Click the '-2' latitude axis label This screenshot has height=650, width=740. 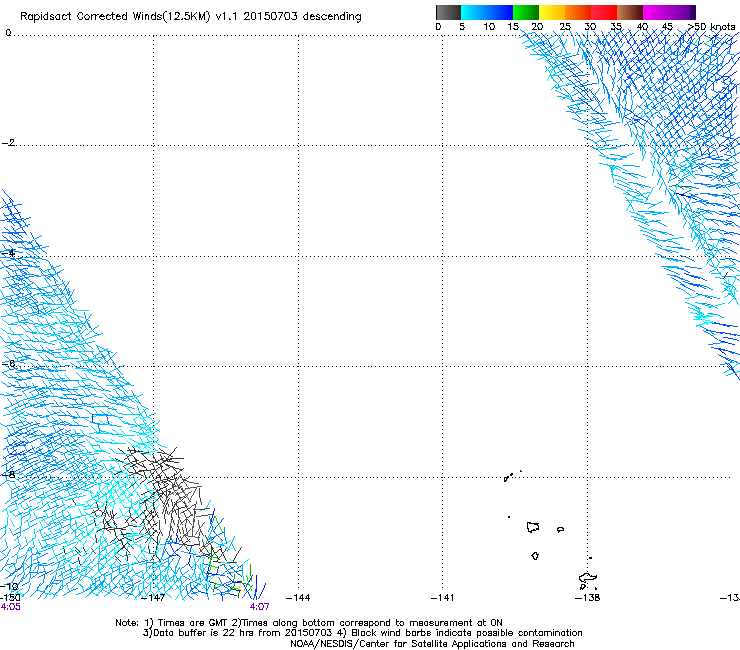coord(8,143)
